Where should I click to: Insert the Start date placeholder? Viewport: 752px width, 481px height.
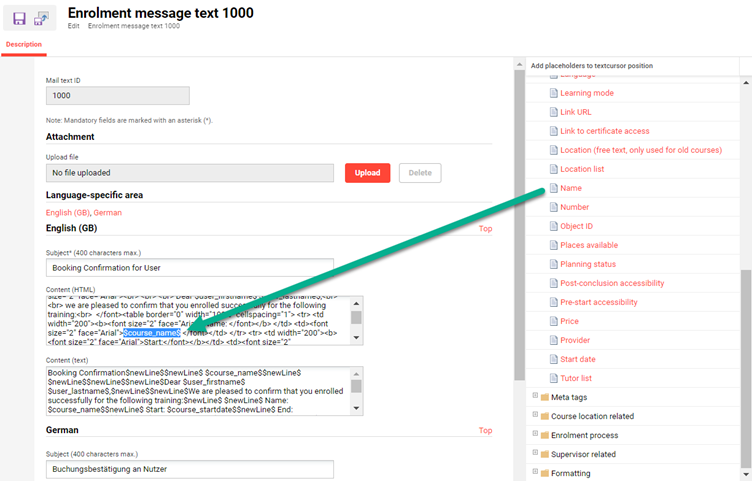point(577,359)
